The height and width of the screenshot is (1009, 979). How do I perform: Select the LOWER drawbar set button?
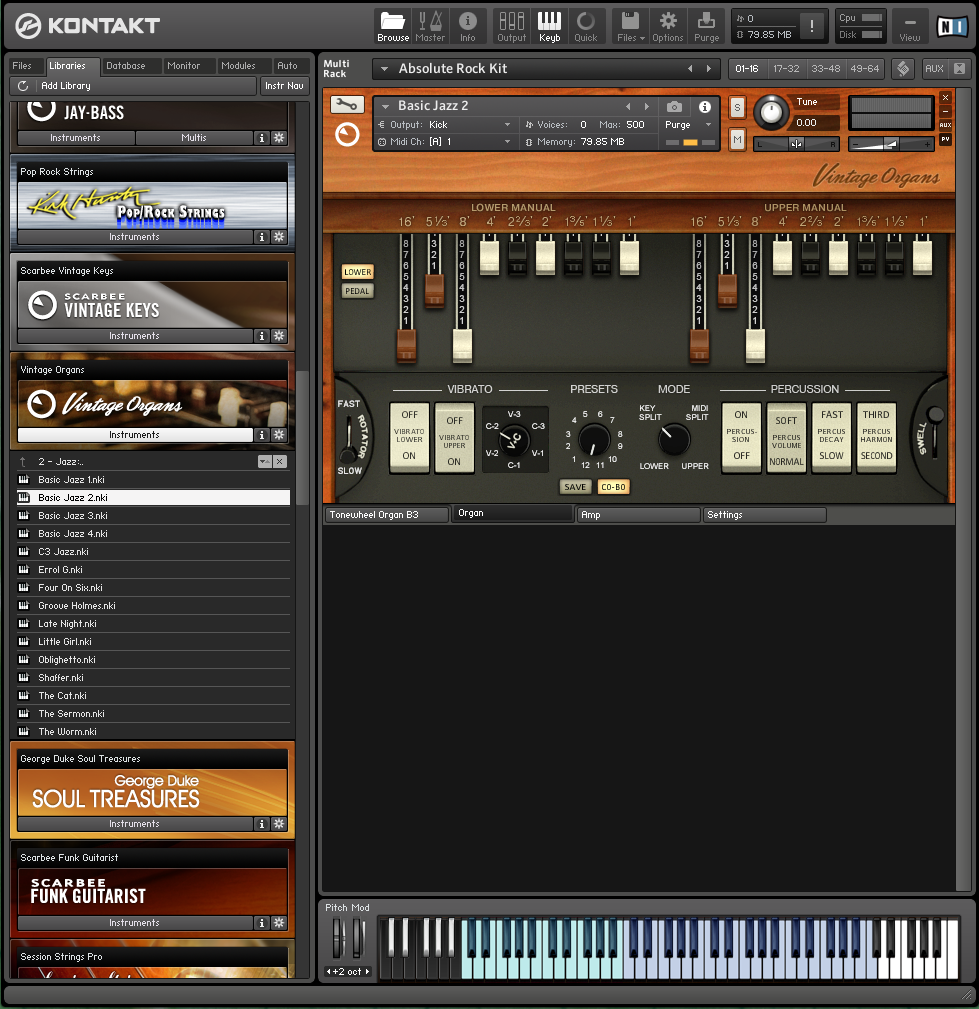(x=357, y=272)
